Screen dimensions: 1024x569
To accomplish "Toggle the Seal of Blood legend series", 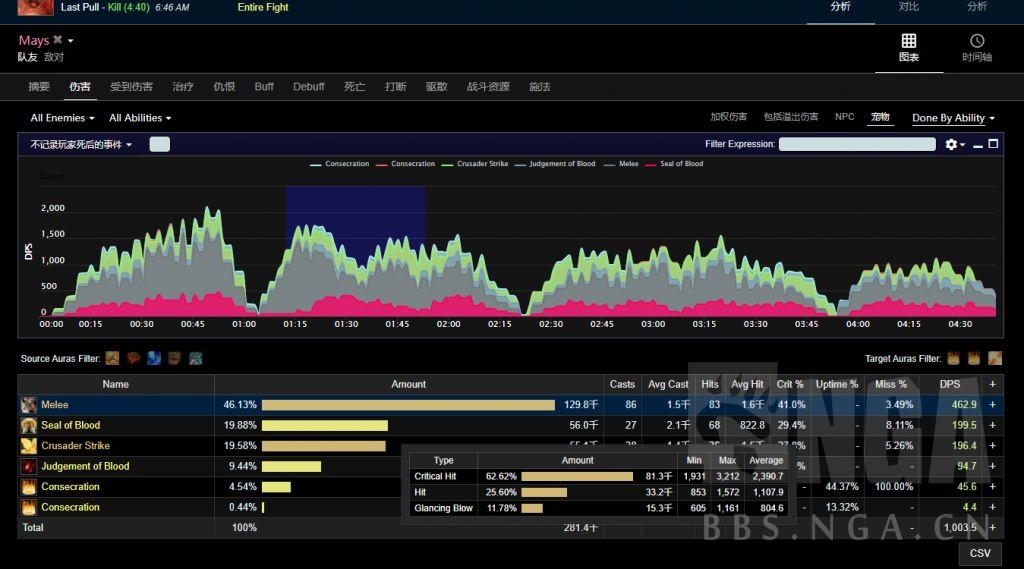I will (x=674, y=164).
